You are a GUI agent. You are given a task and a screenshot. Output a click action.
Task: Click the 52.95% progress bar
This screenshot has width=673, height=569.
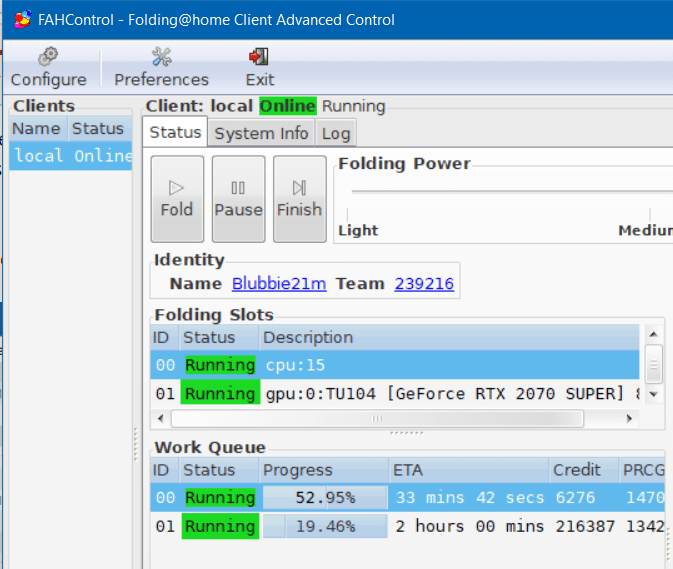click(x=325, y=497)
